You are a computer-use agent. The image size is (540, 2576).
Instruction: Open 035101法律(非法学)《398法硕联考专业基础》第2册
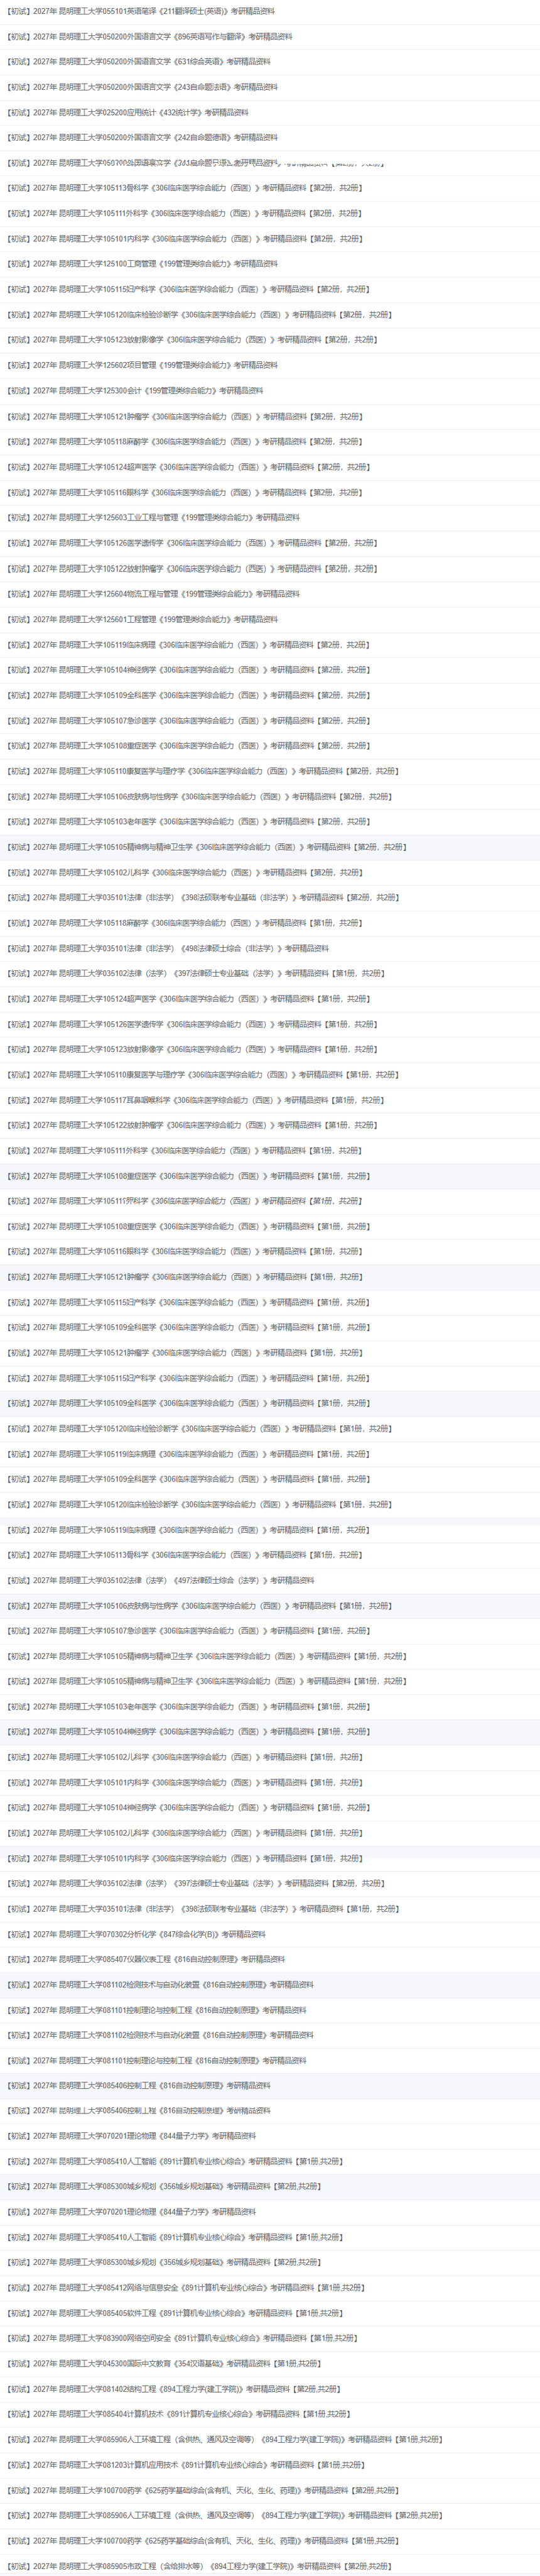coord(204,897)
